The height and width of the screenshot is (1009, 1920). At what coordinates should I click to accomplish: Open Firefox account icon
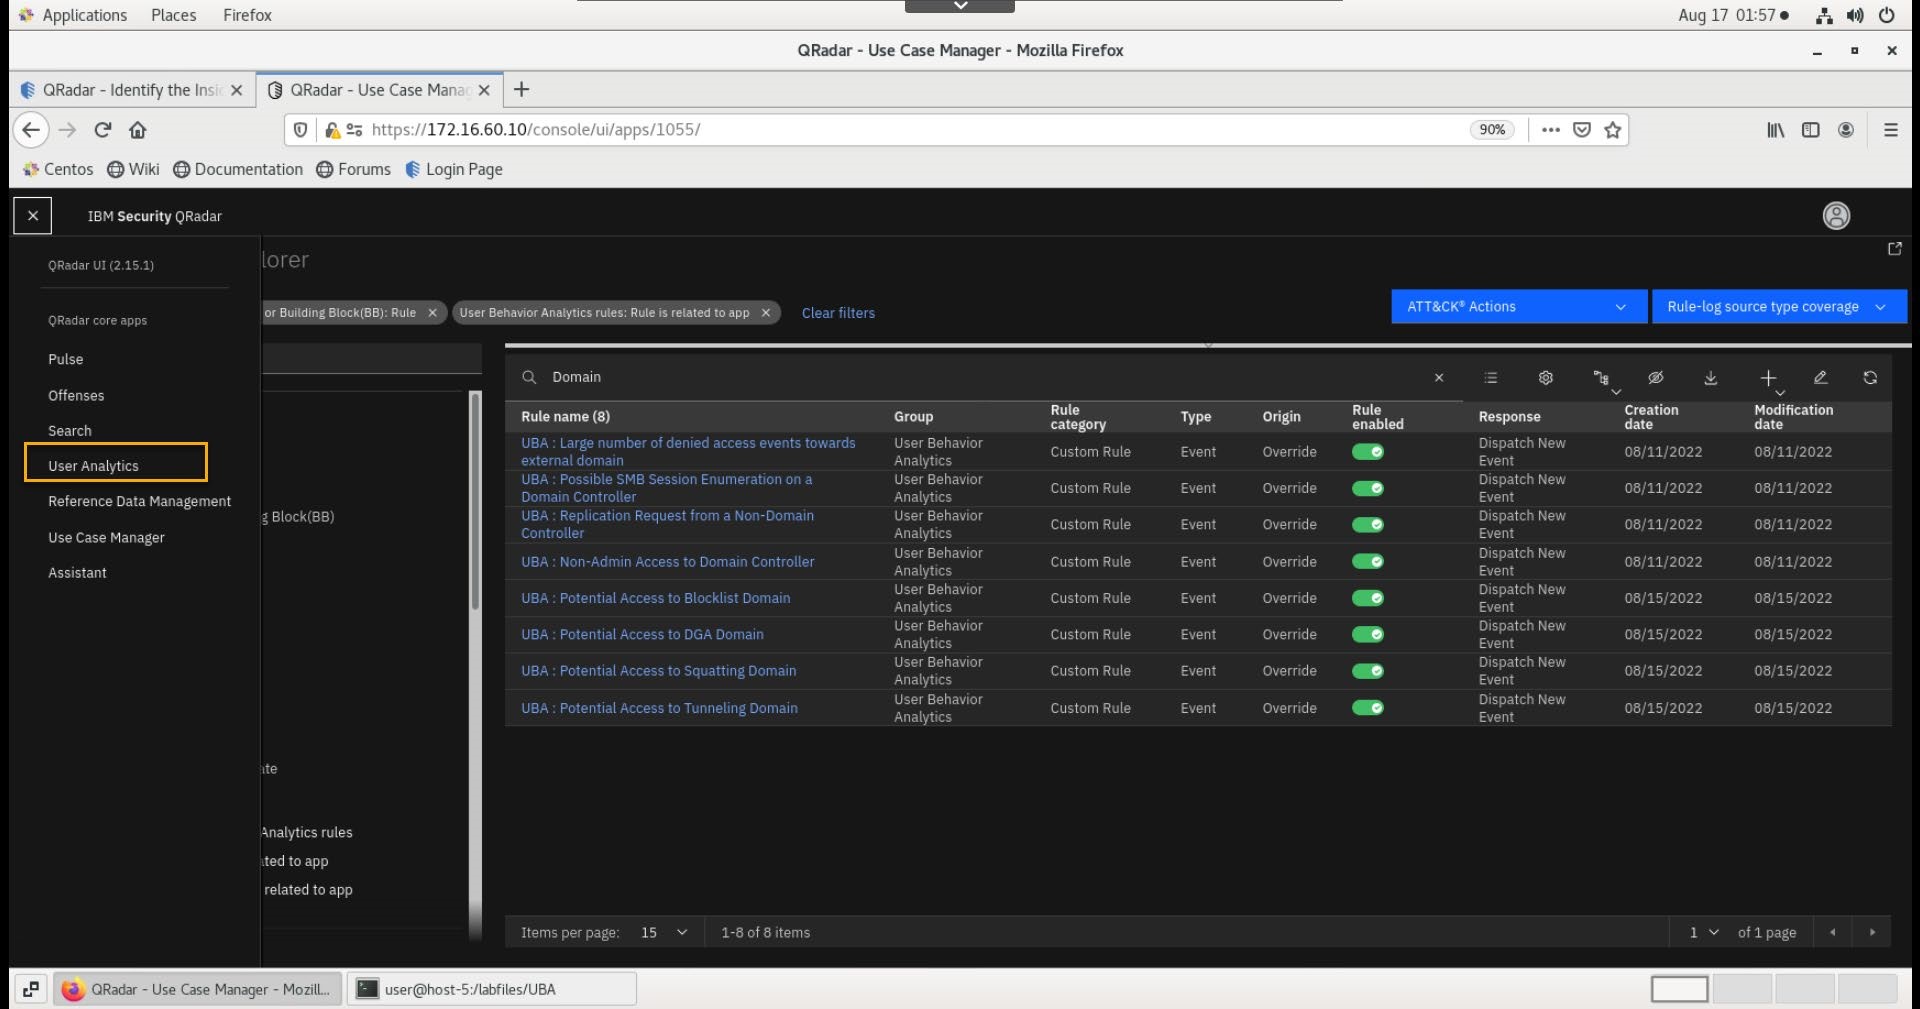point(1846,130)
